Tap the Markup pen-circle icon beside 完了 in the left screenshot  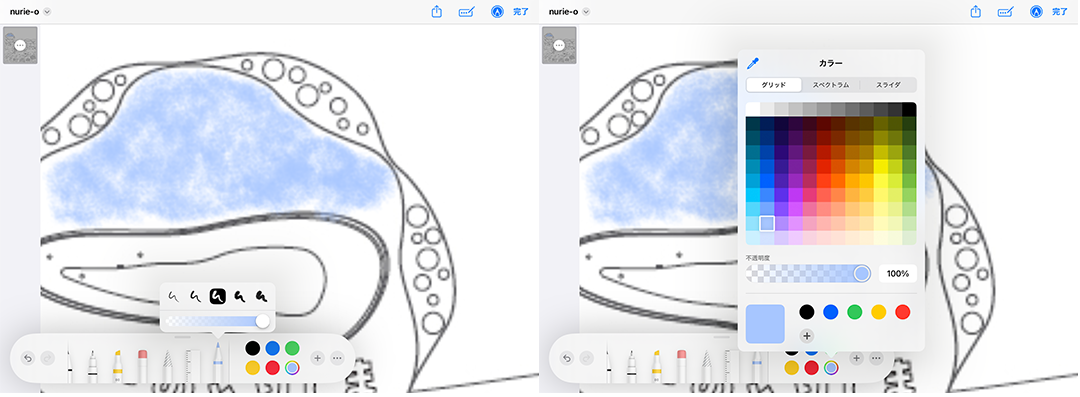tap(497, 12)
